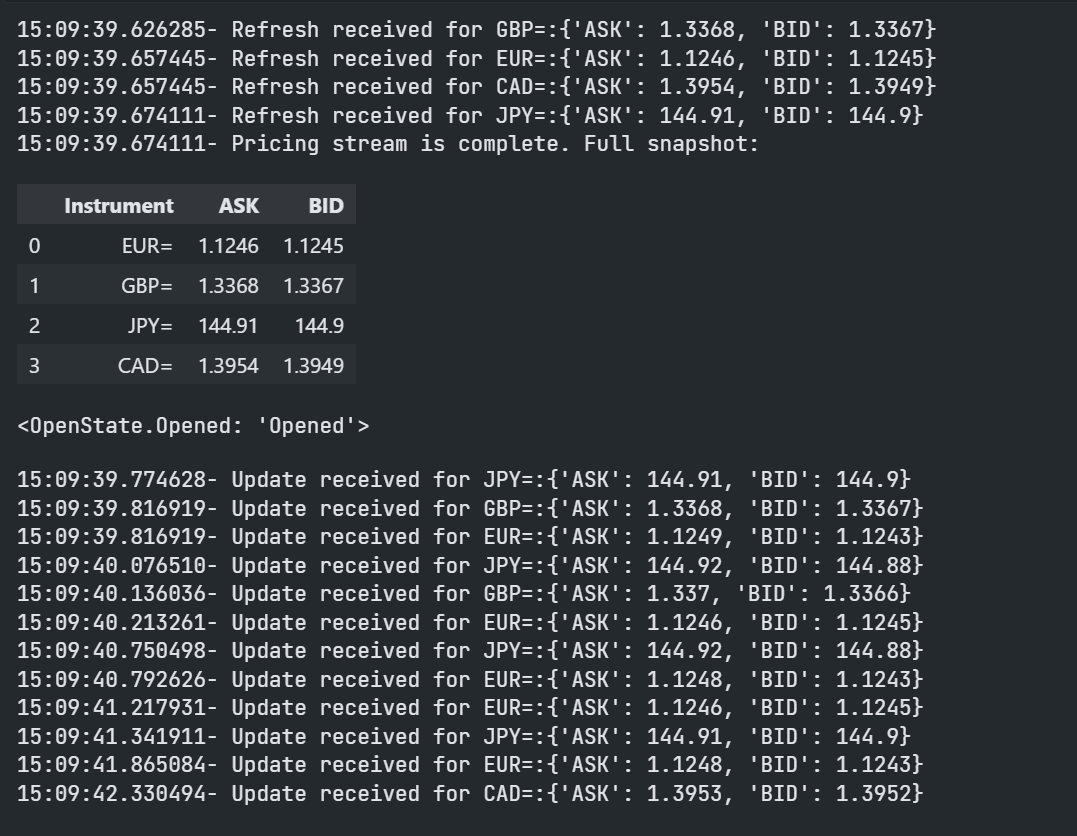Select the JPY= instrument cell
1077x836 pixels.
150,326
